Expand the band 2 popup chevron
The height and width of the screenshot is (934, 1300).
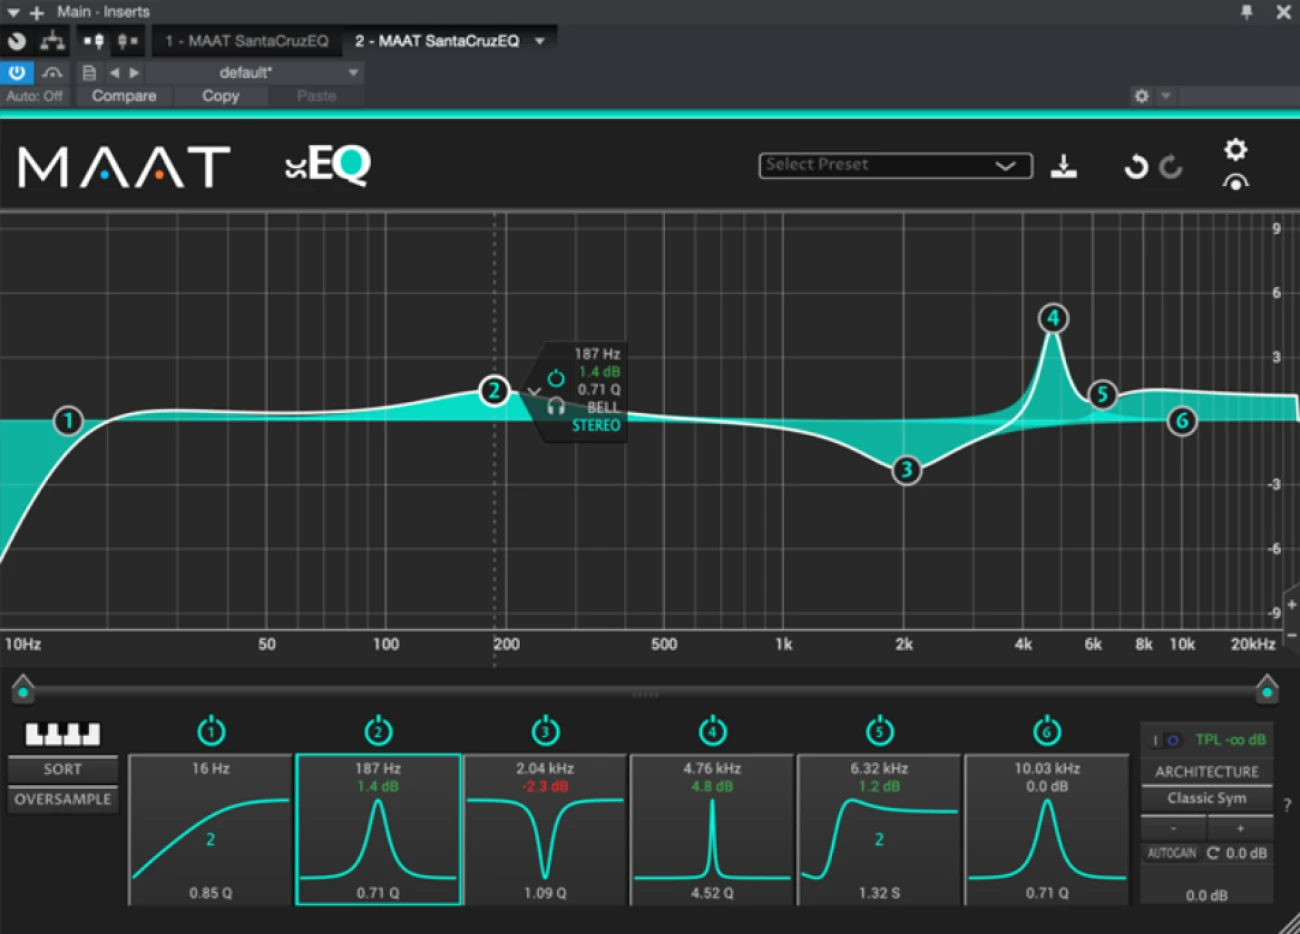tap(534, 391)
